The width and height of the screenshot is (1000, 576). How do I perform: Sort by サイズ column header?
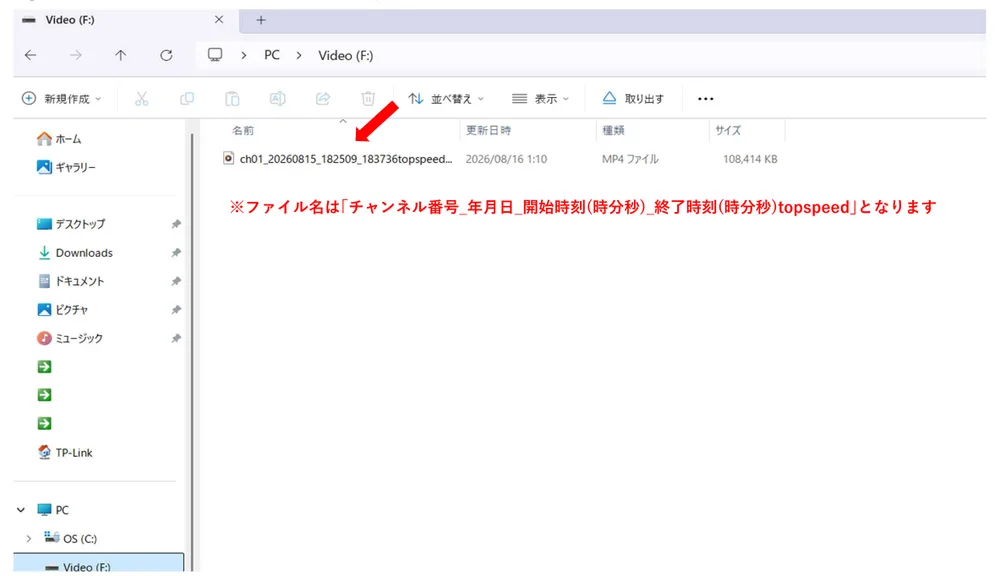728,131
